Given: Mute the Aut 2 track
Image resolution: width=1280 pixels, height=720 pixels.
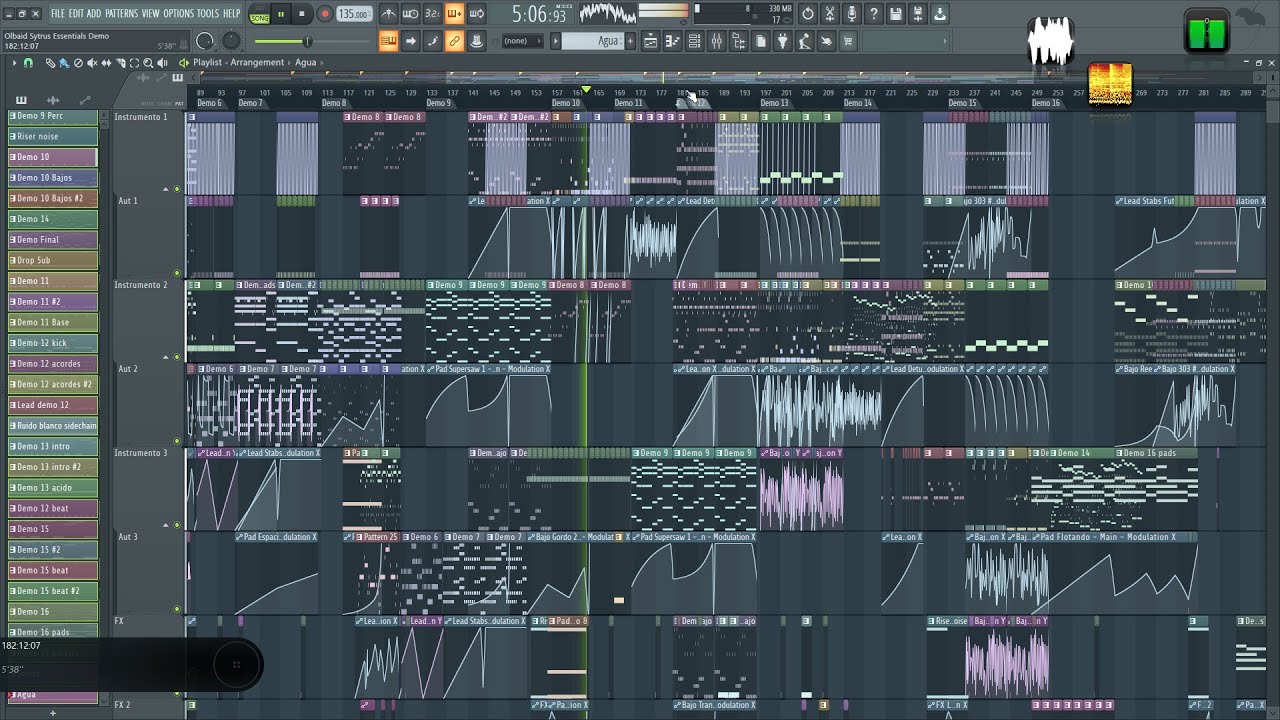Looking at the screenshot, I should 178,440.
